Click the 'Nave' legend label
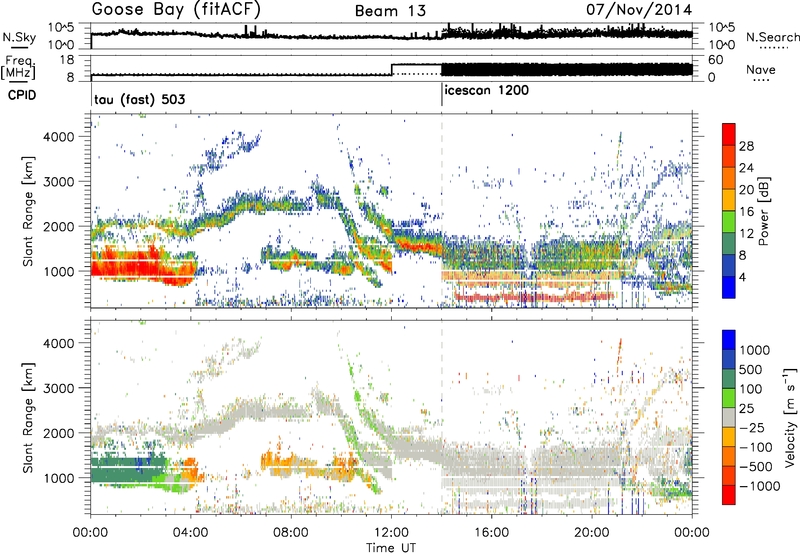 pyautogui.click(x=761, y=69)
